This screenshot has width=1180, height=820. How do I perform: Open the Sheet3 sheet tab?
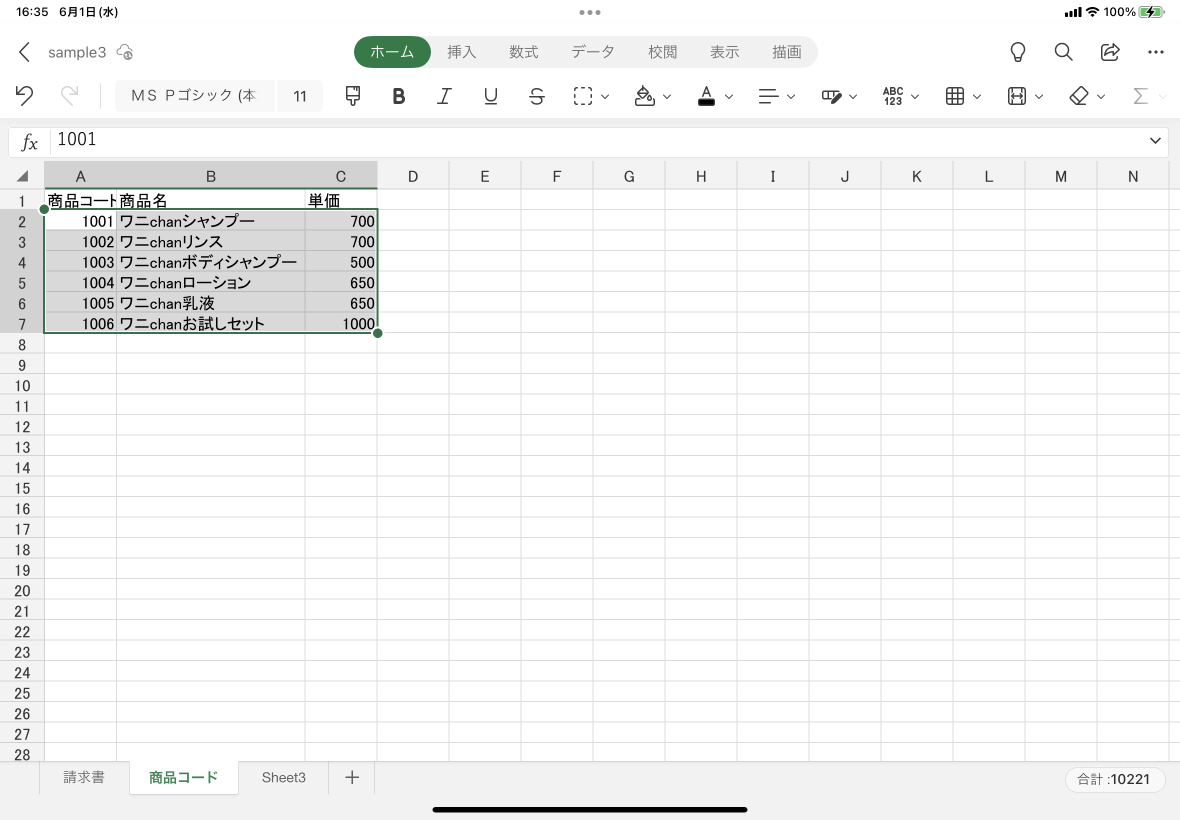tap(284, 777)
